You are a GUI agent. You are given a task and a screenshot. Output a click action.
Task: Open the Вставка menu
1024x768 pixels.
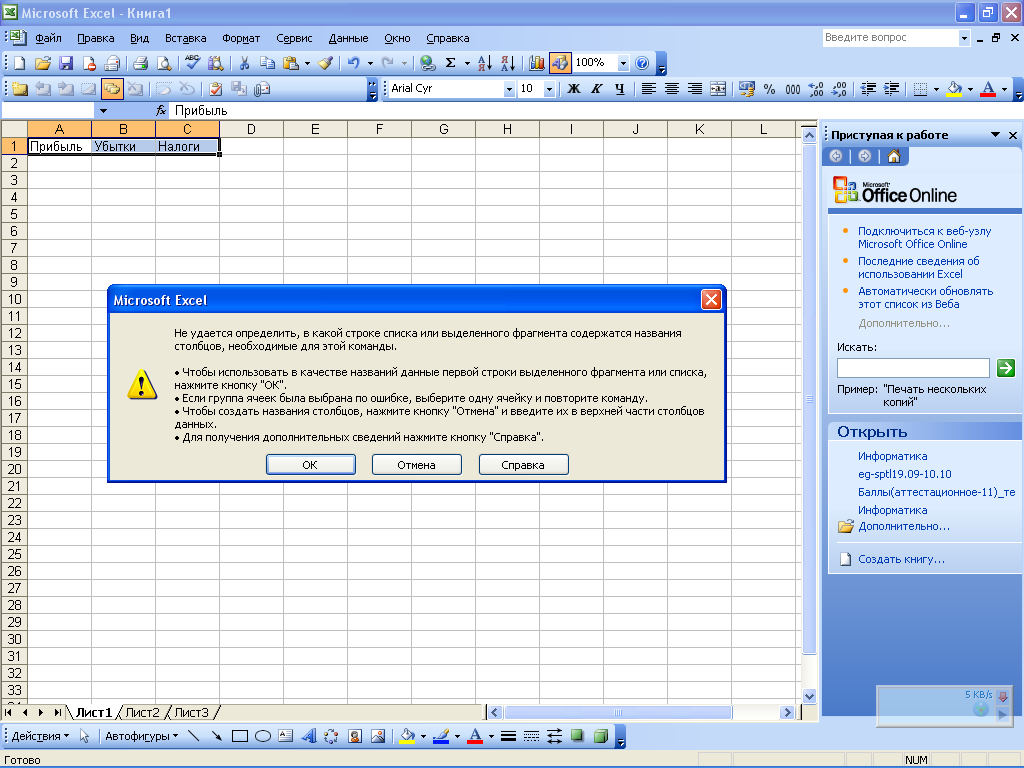185,38
